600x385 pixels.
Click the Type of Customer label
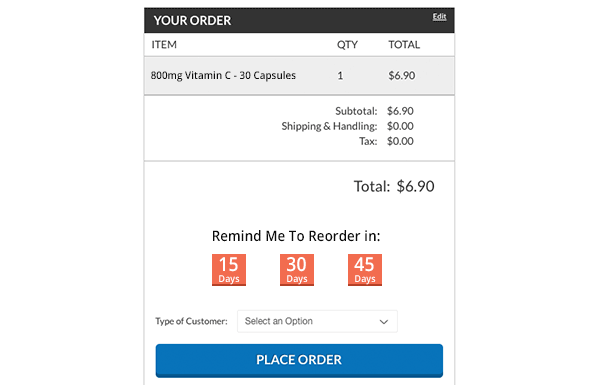coord(191,321)
